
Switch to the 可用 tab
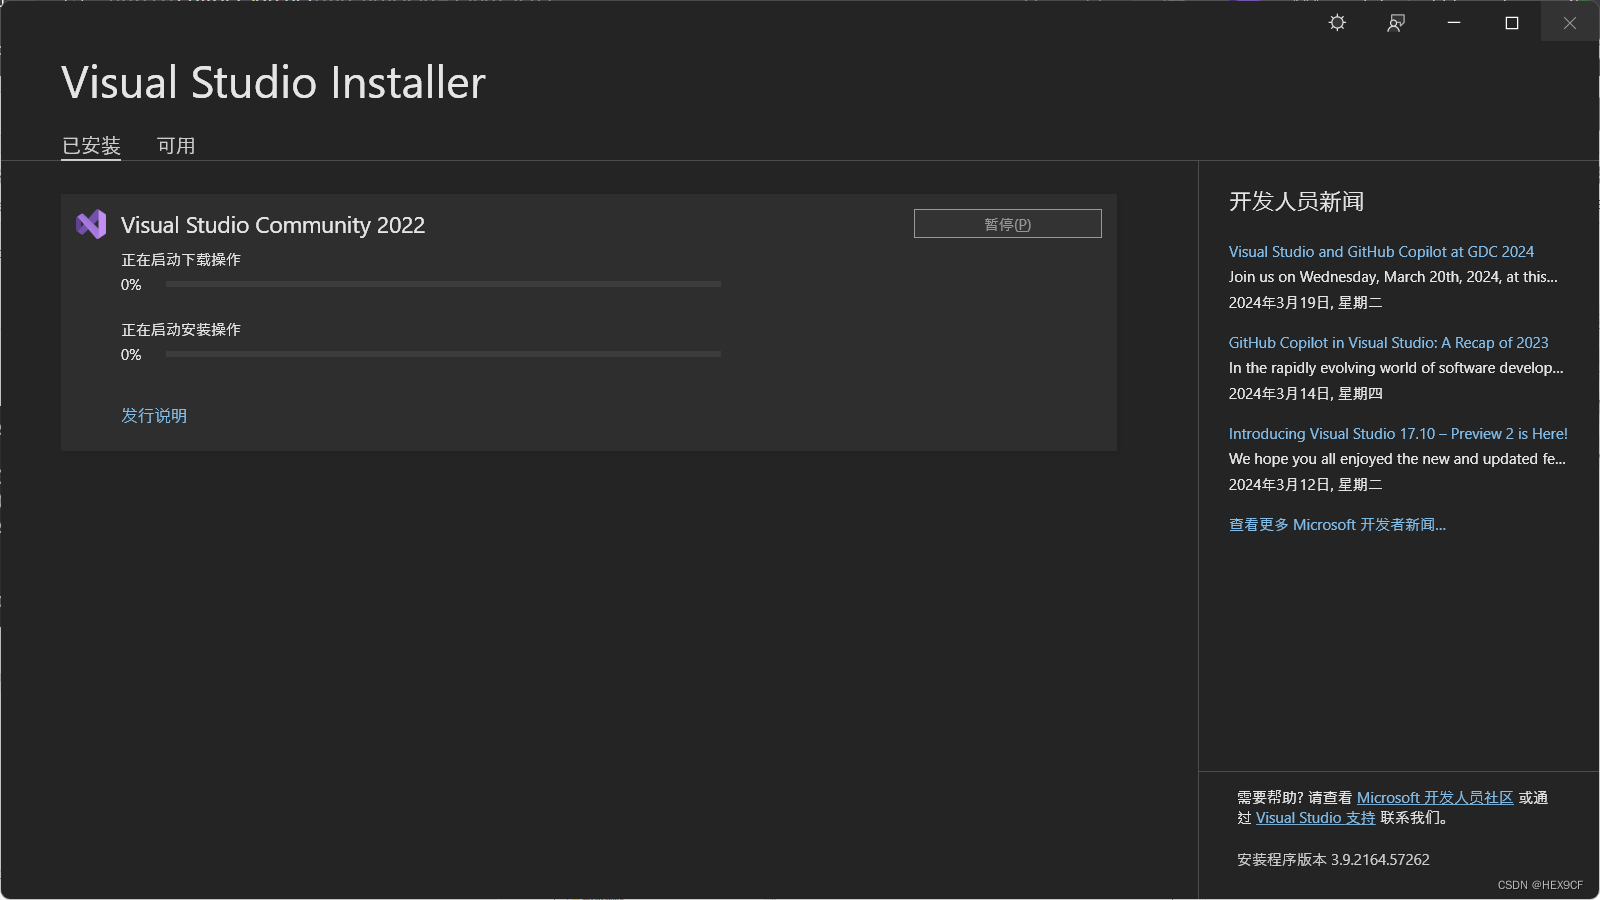point(176,146)
